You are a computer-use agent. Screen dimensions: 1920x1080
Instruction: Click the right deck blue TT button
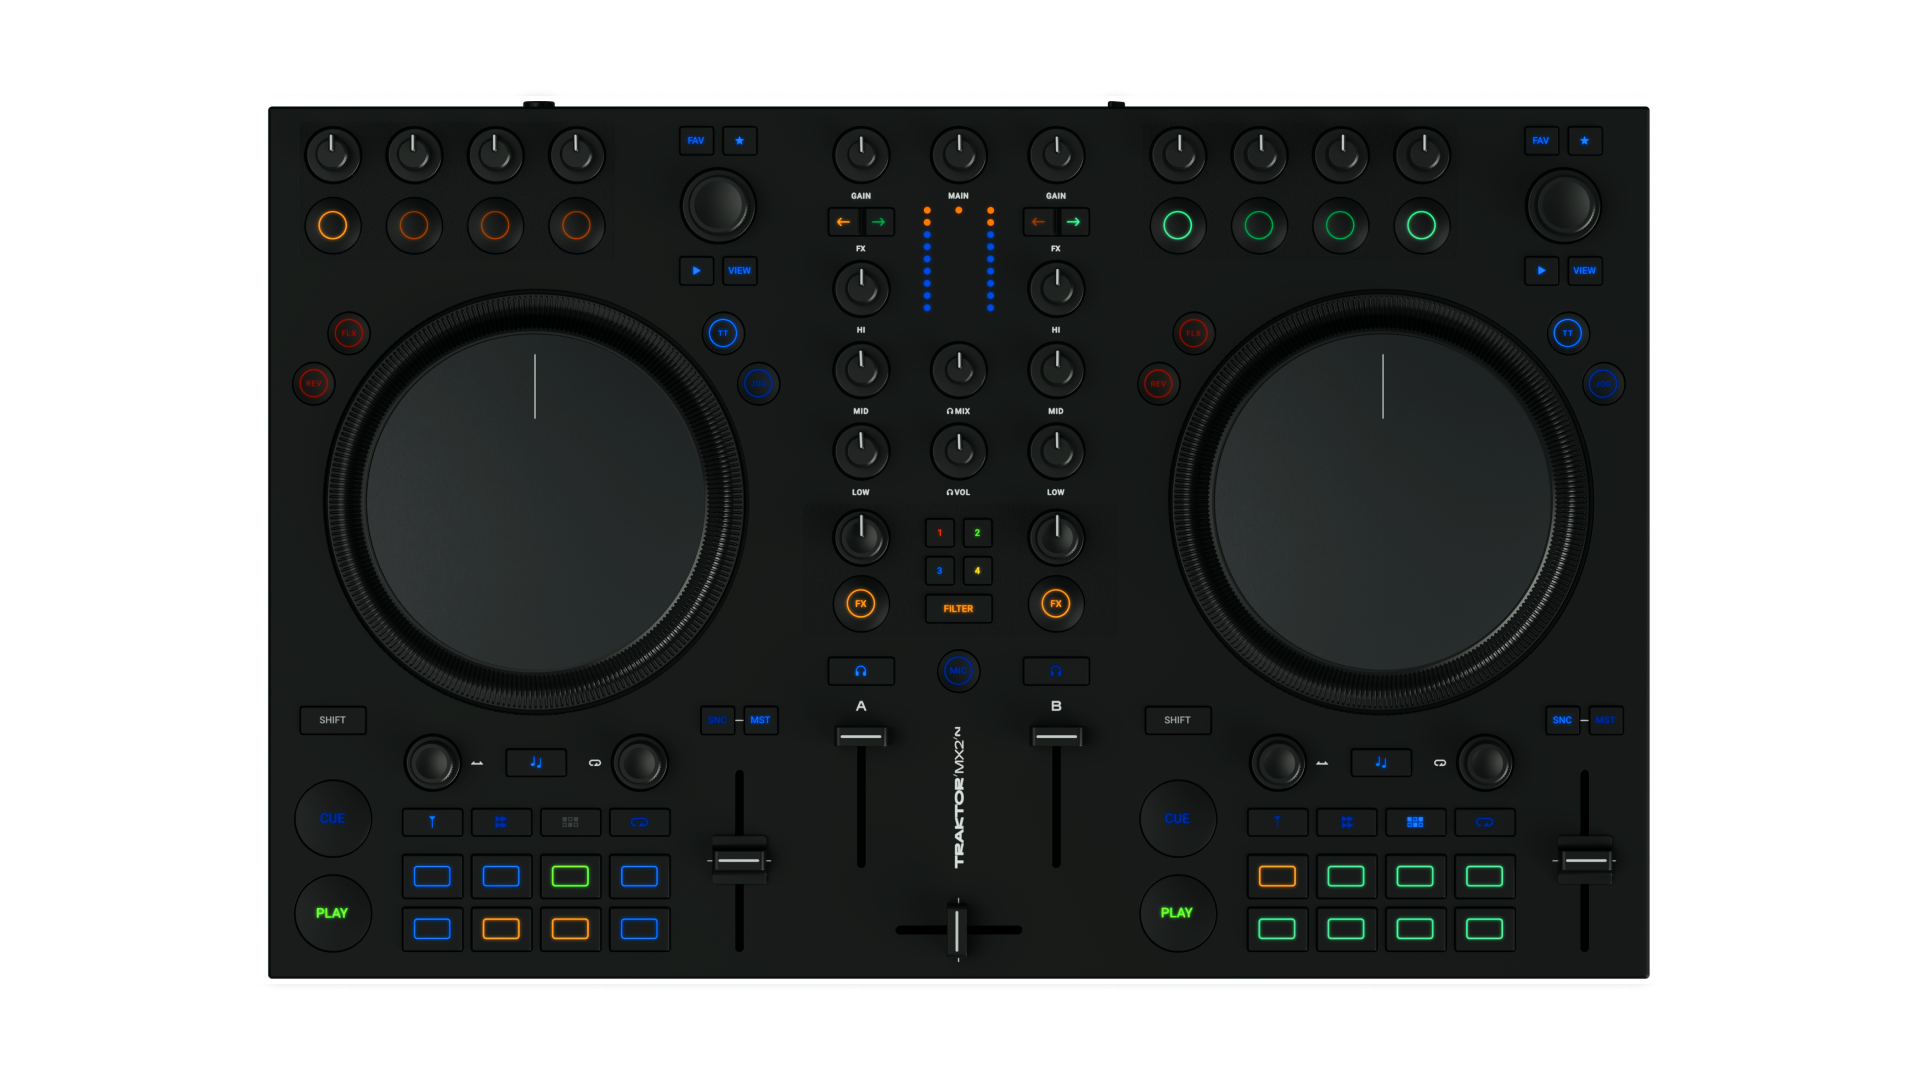tap(1567, 333)
